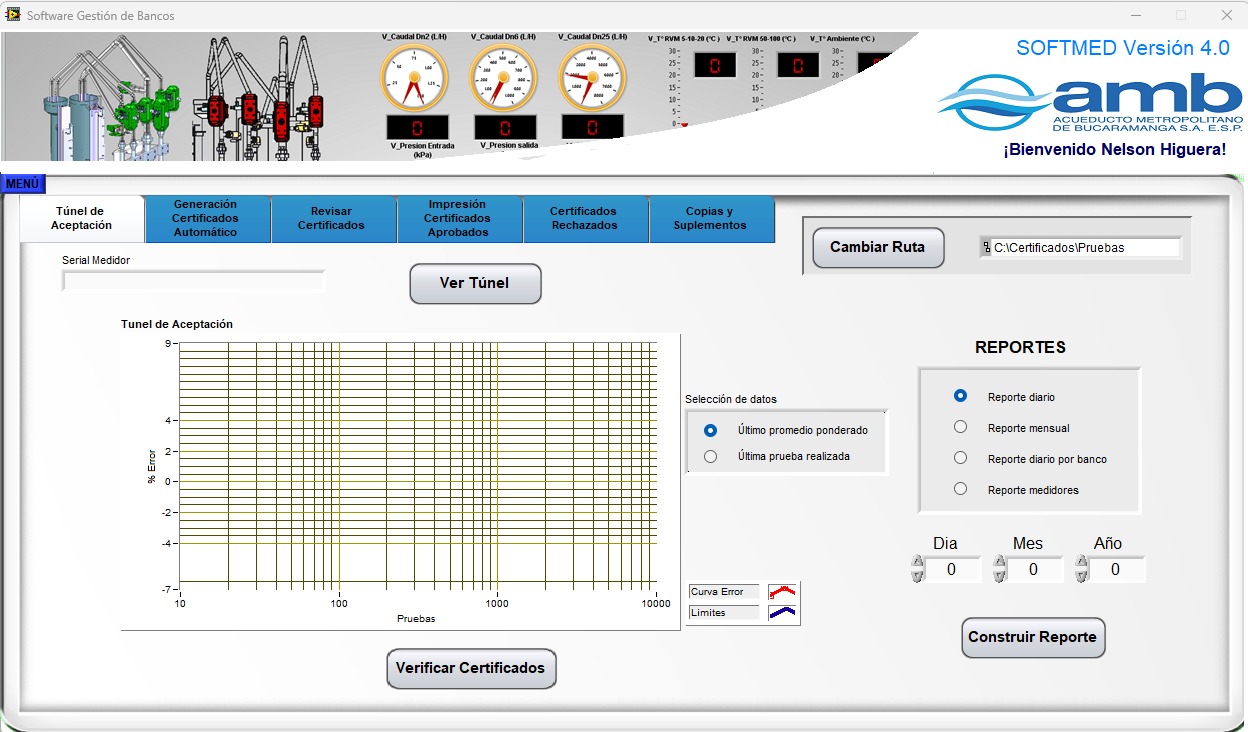Screen dimensions: 1248x732
Task: Click the REPORTES heading text
Action: pos(1021,348)
